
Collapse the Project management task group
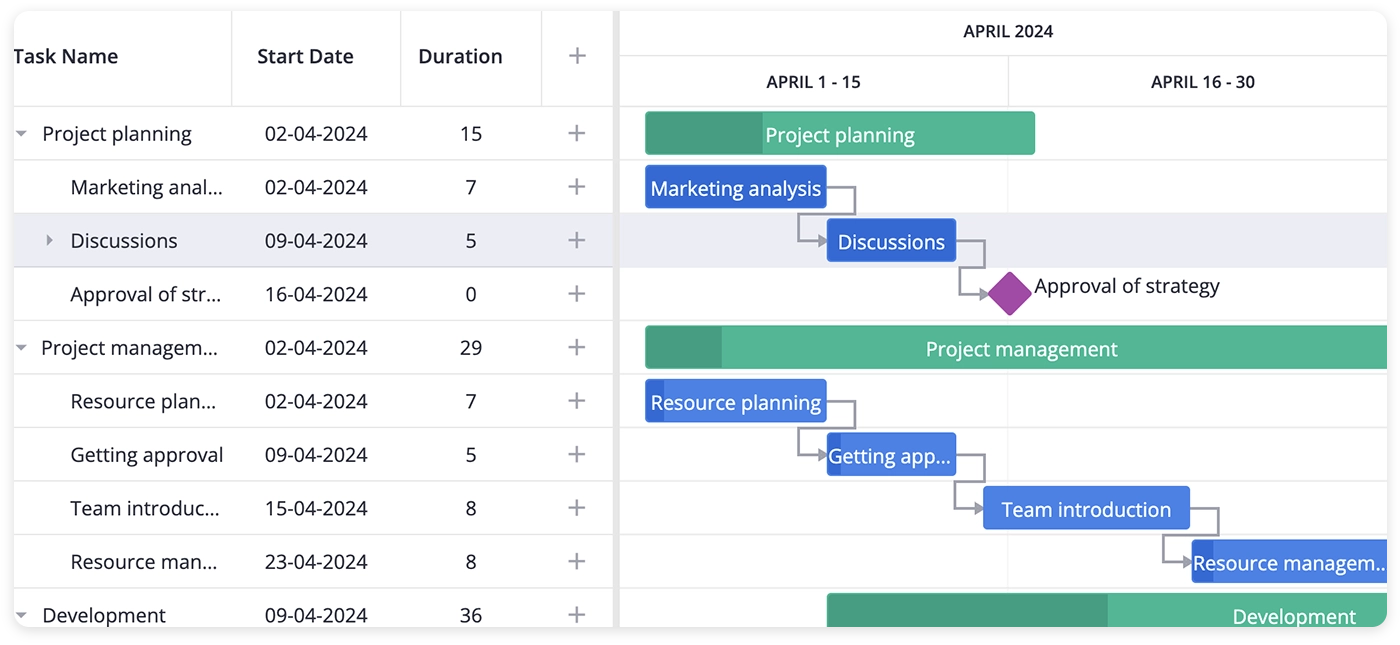click(21, 348)
